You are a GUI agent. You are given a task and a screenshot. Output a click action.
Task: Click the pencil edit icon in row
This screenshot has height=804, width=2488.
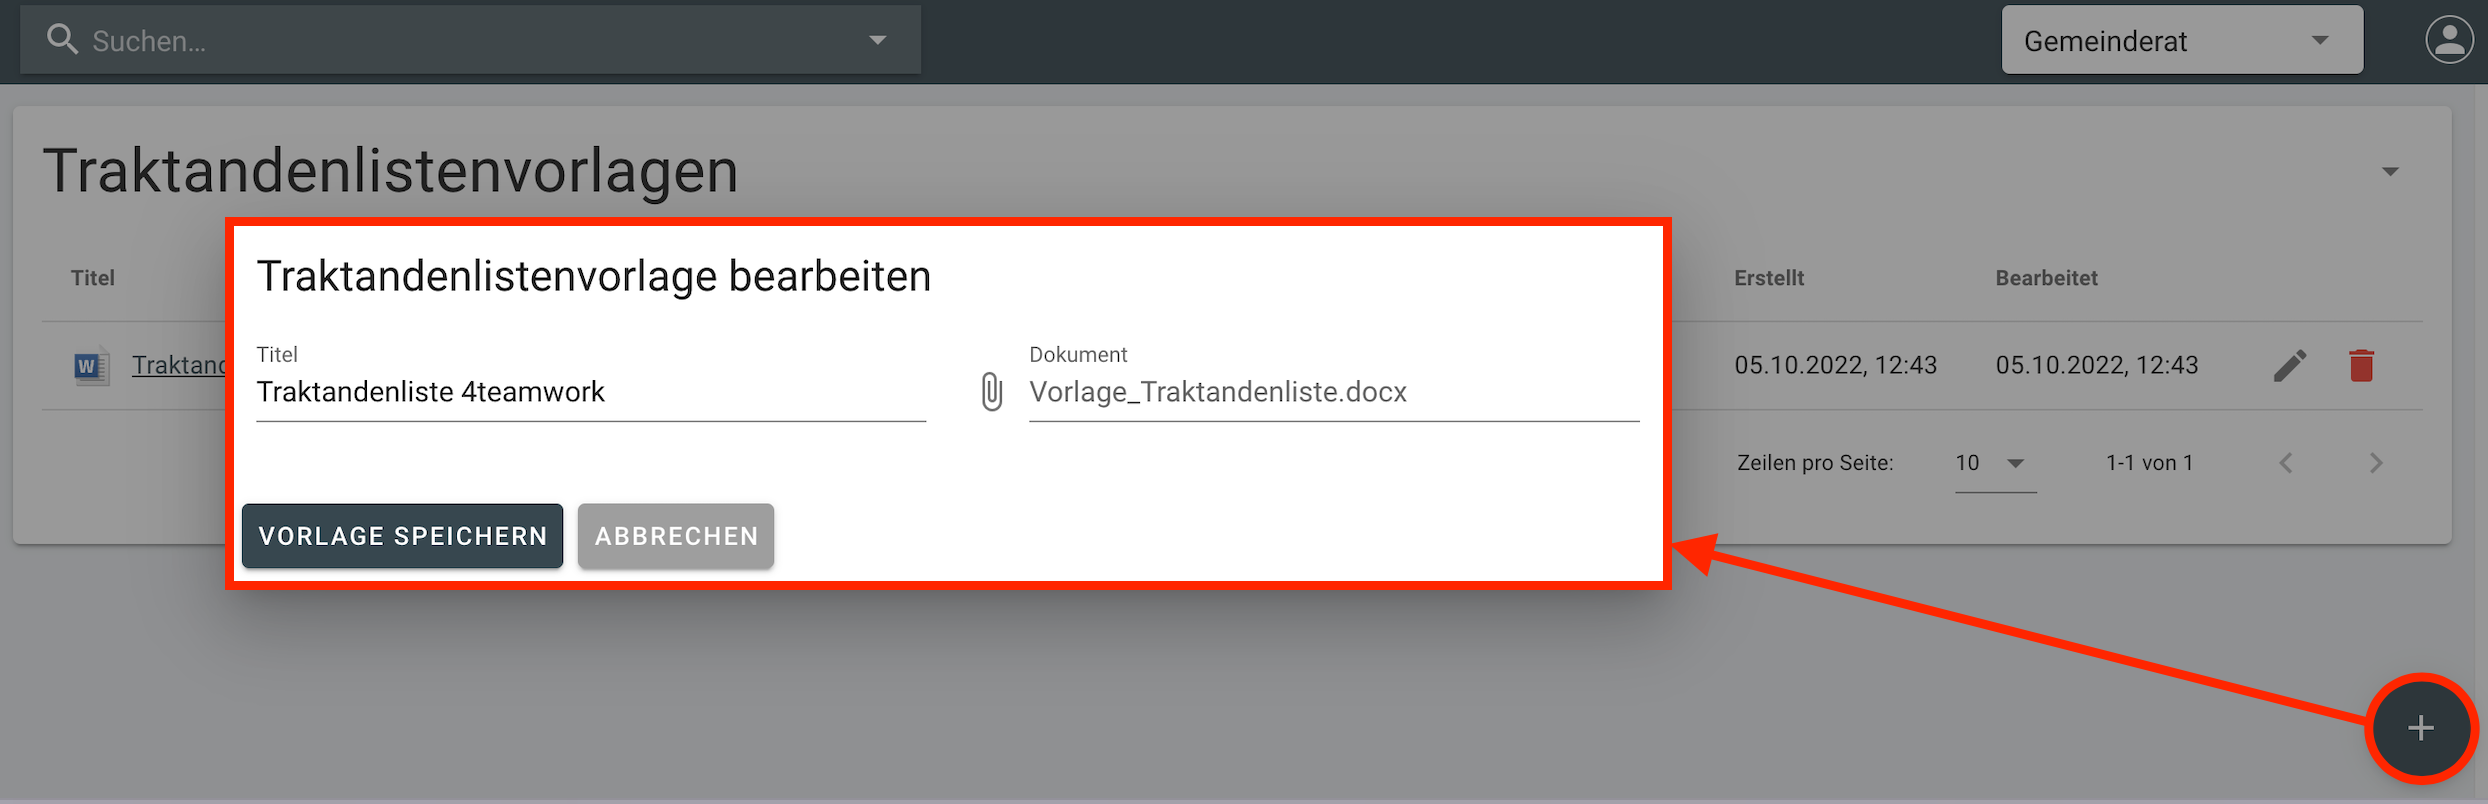point(2289,366)
